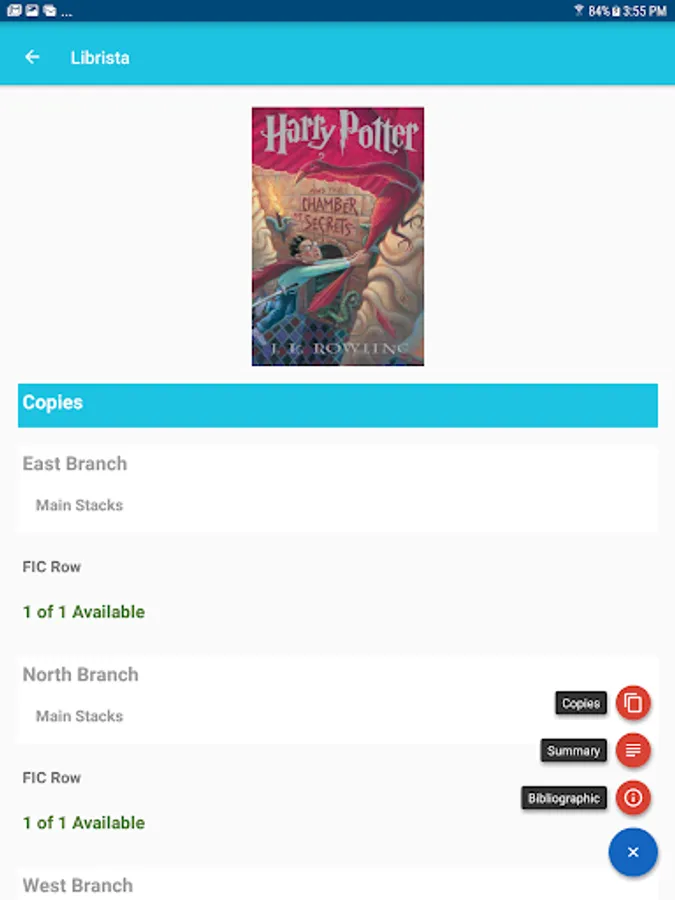Tap the Copies section header bar
This screenshot has width=675, height=900.
click(338, 405)
